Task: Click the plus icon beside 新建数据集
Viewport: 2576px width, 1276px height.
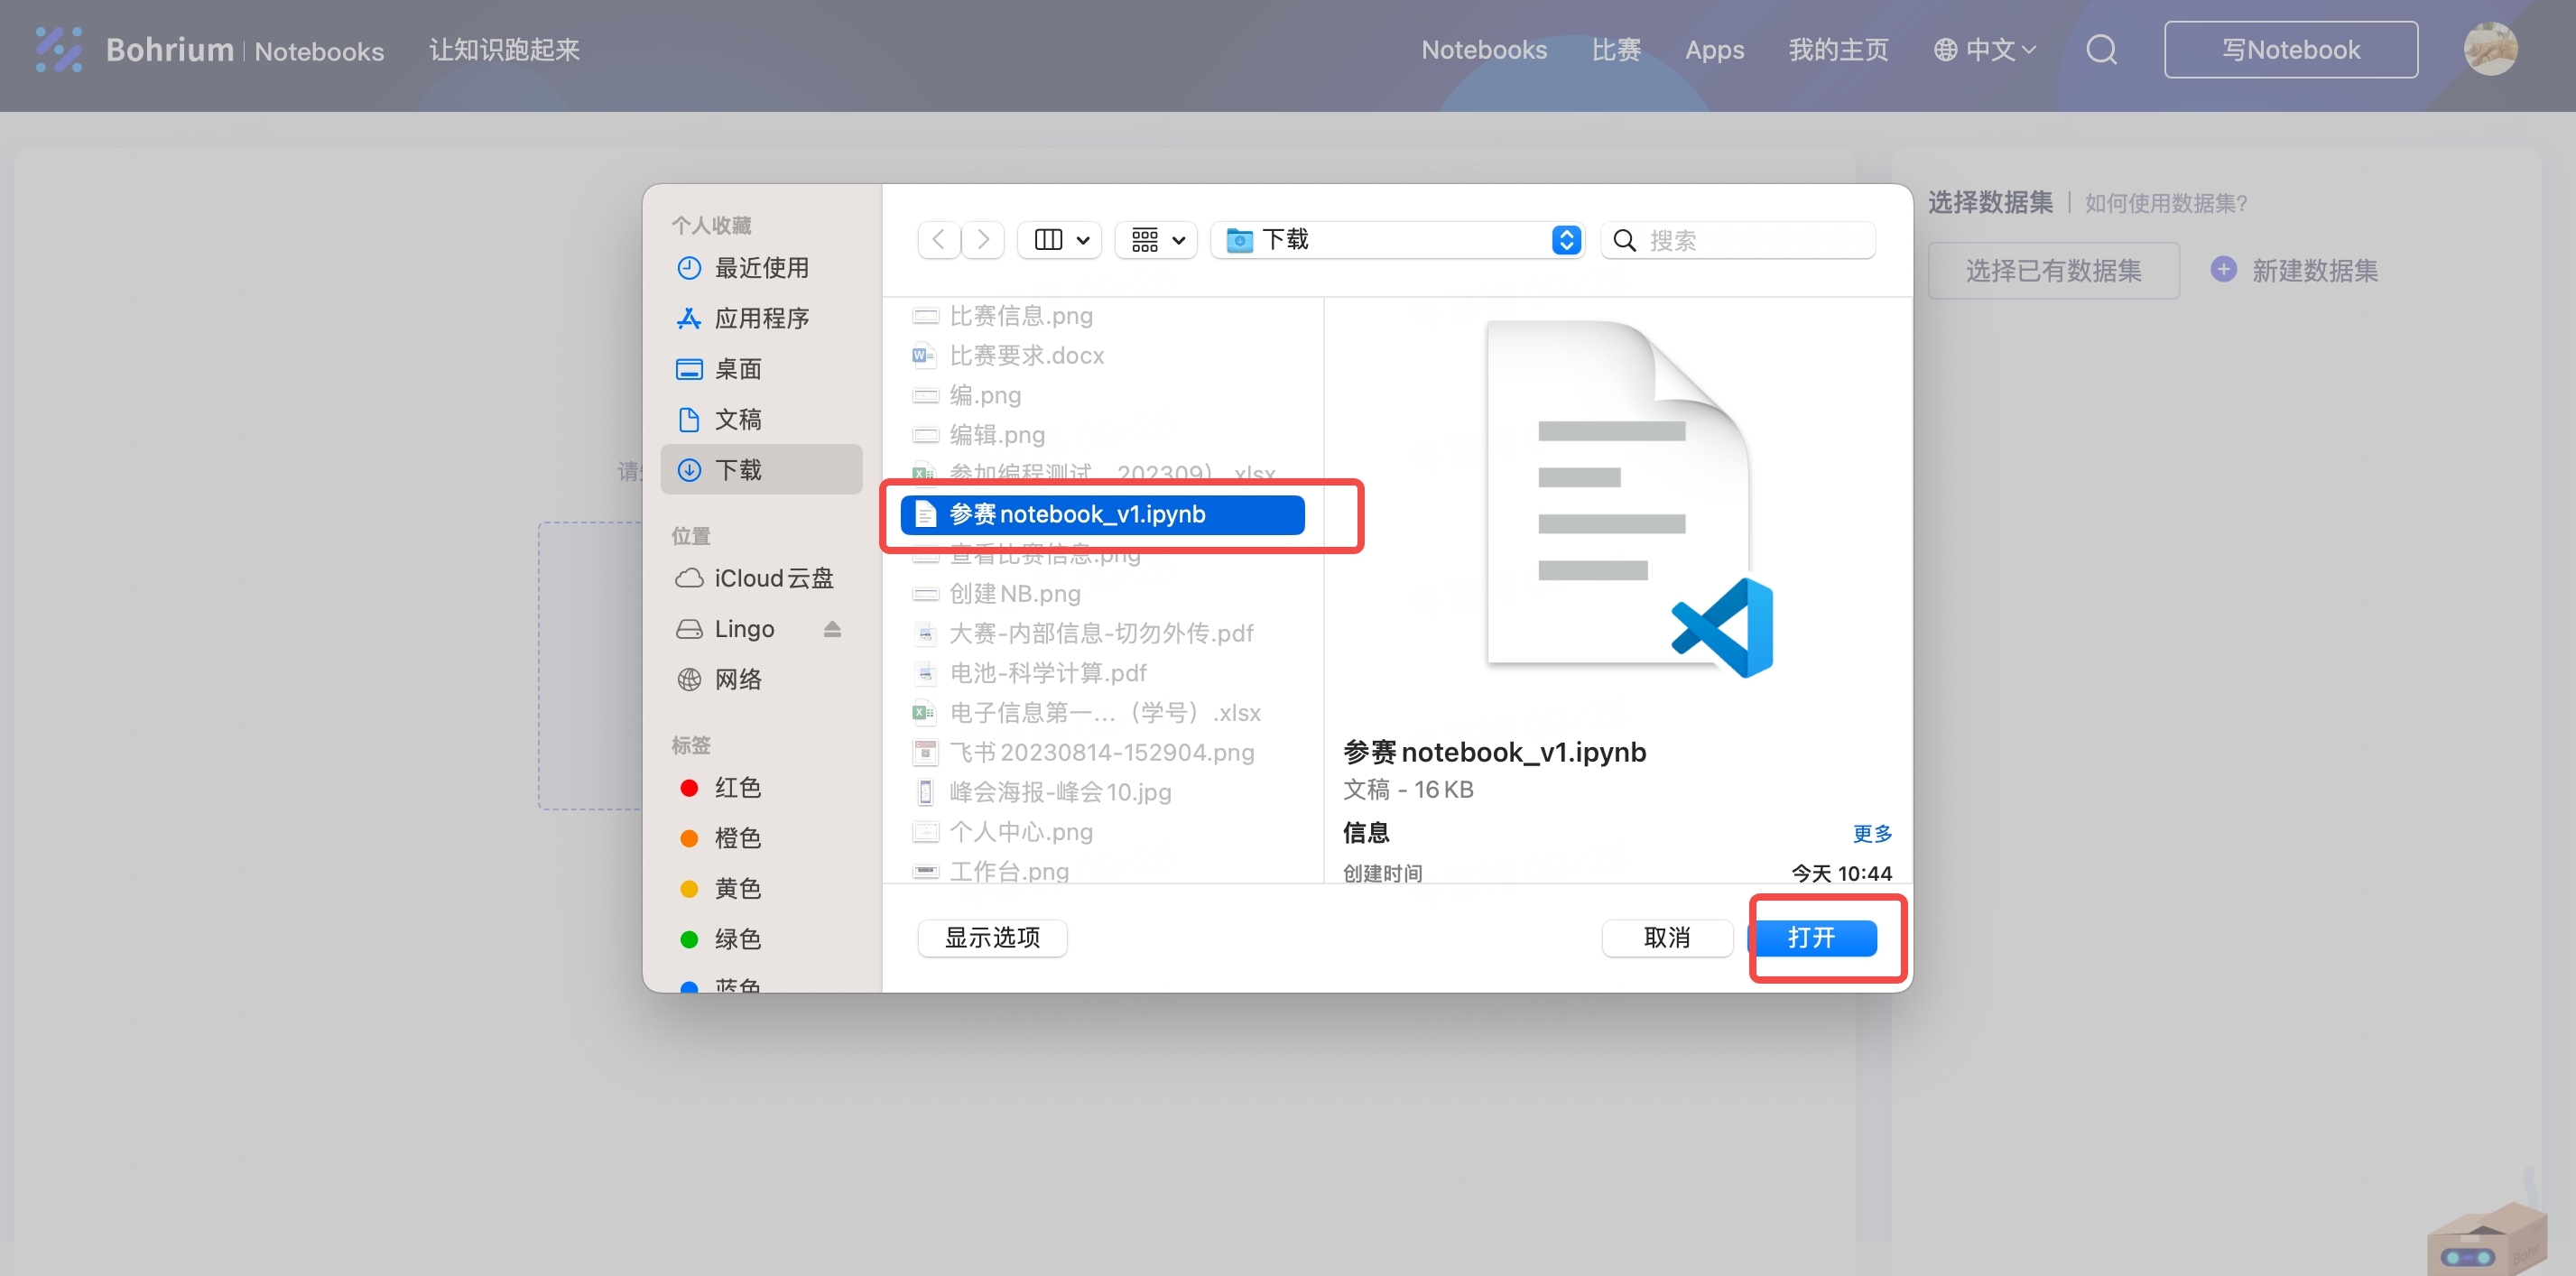Action: (2223, 269)
